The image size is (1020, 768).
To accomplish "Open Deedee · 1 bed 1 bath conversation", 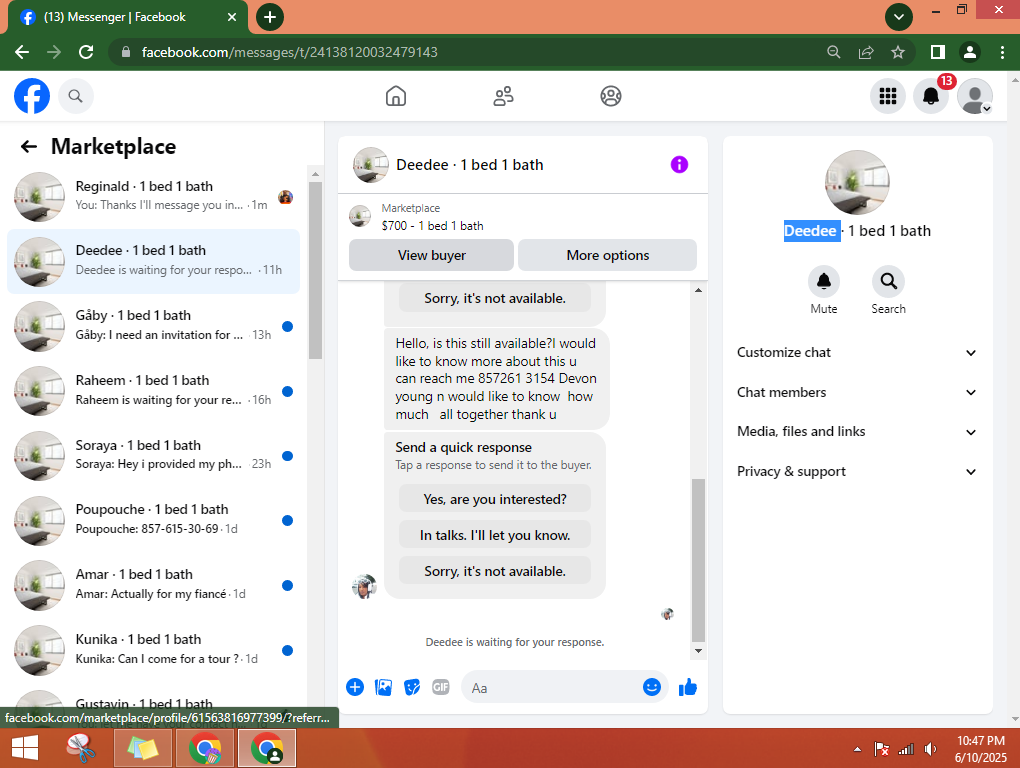I will [154, 261].
